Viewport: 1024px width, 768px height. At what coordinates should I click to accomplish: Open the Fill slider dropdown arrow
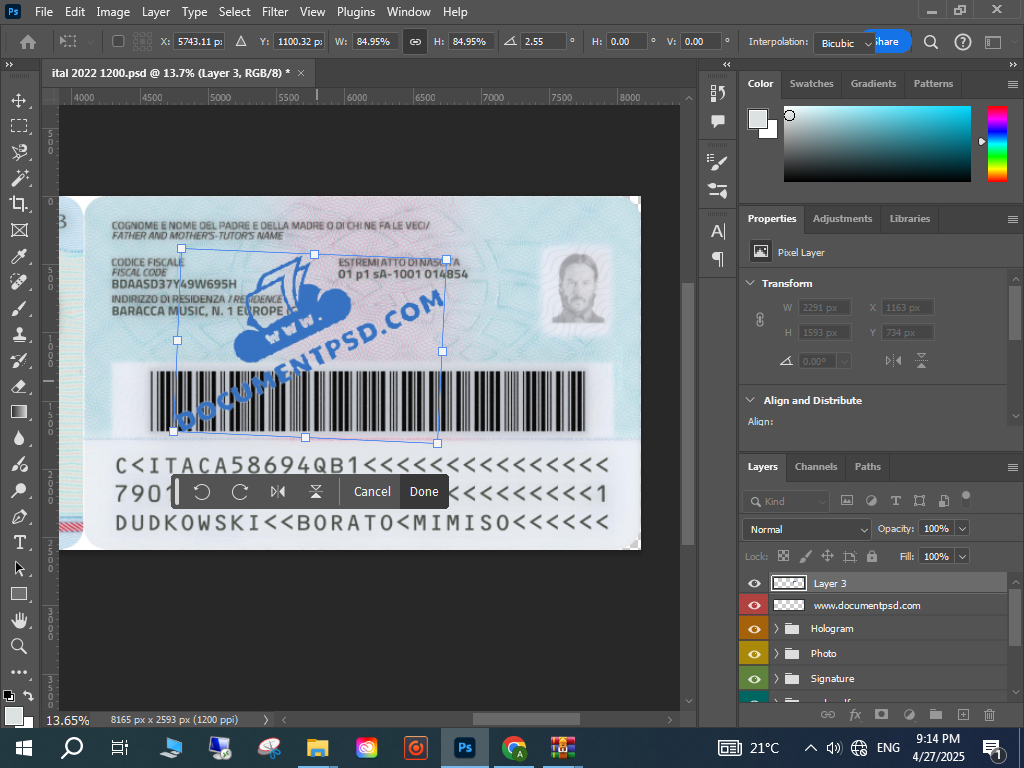pos(962,556)
